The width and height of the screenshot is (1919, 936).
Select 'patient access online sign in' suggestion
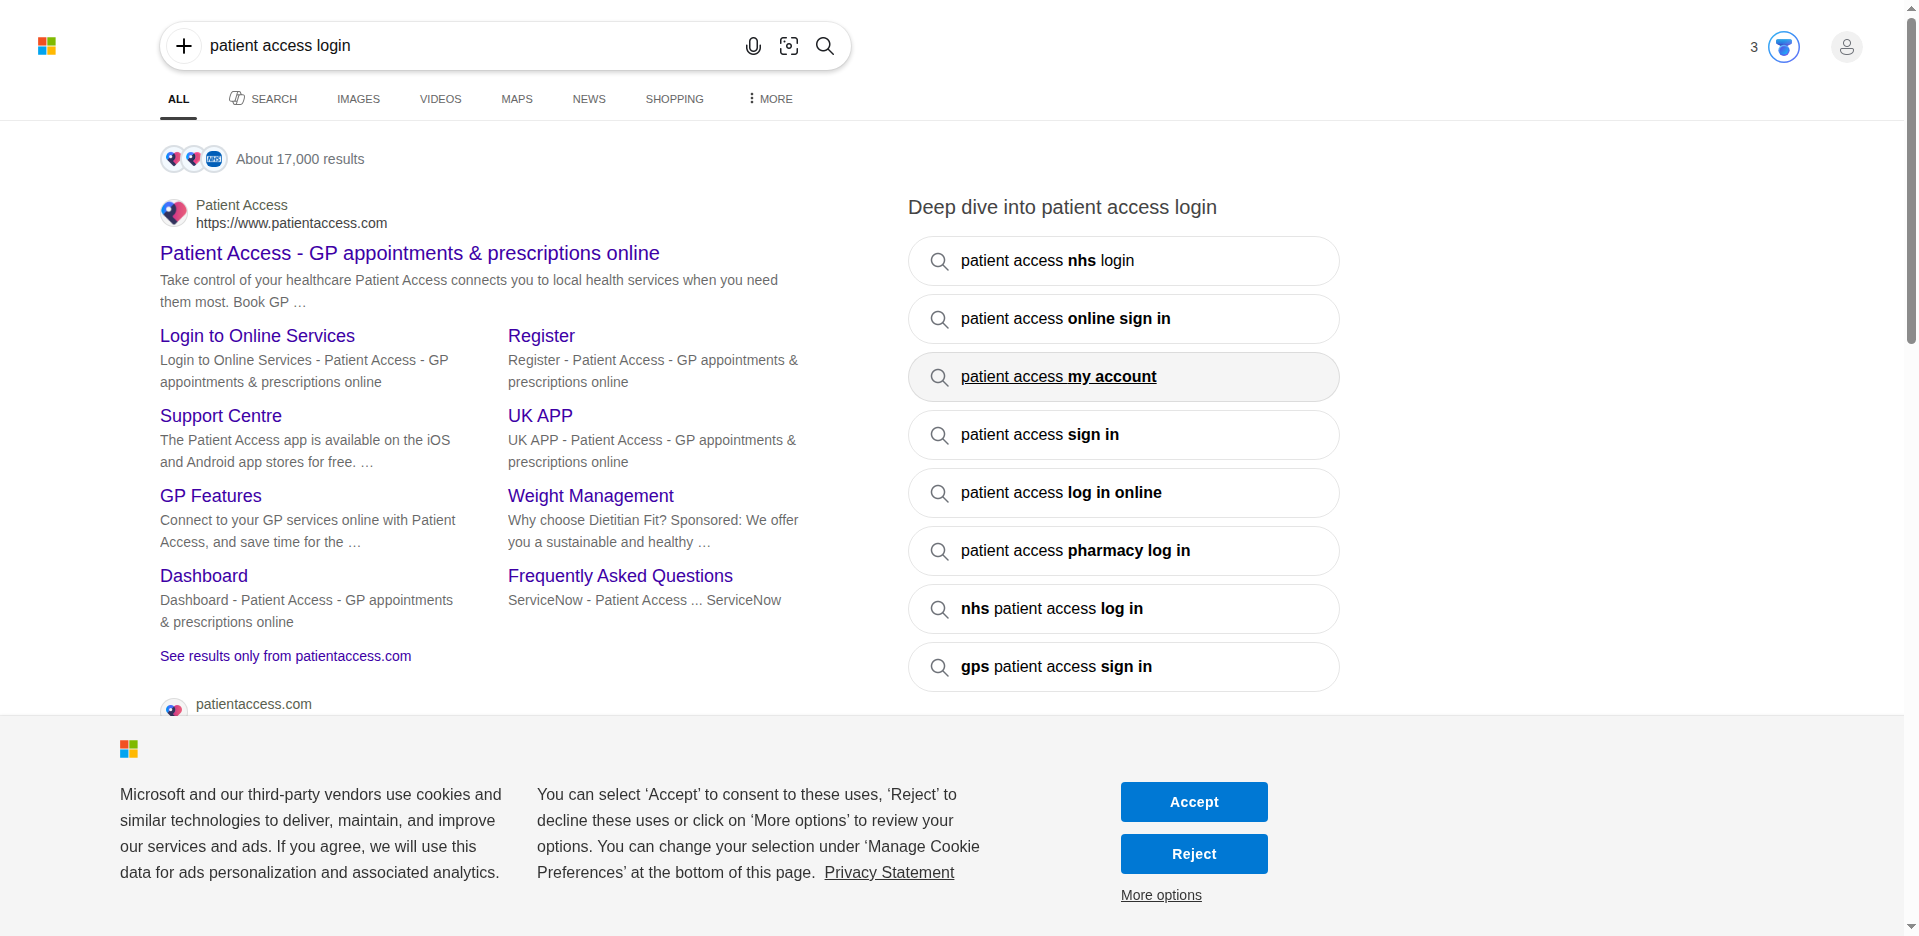[x=1124, y=319]
